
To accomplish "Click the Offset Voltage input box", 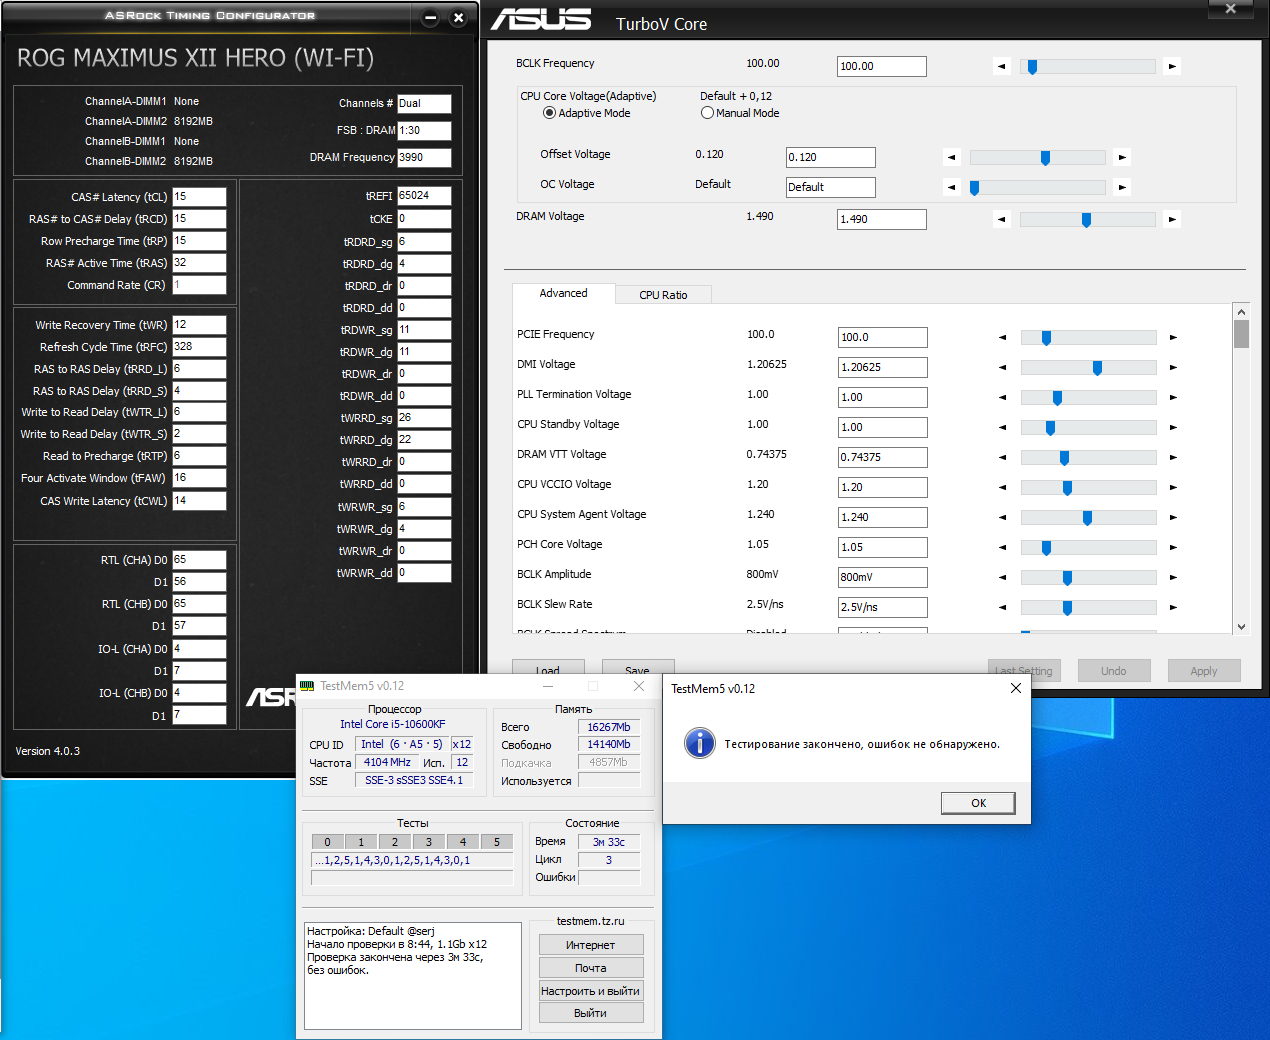I will pyautogui.click(x=831, y=157).
